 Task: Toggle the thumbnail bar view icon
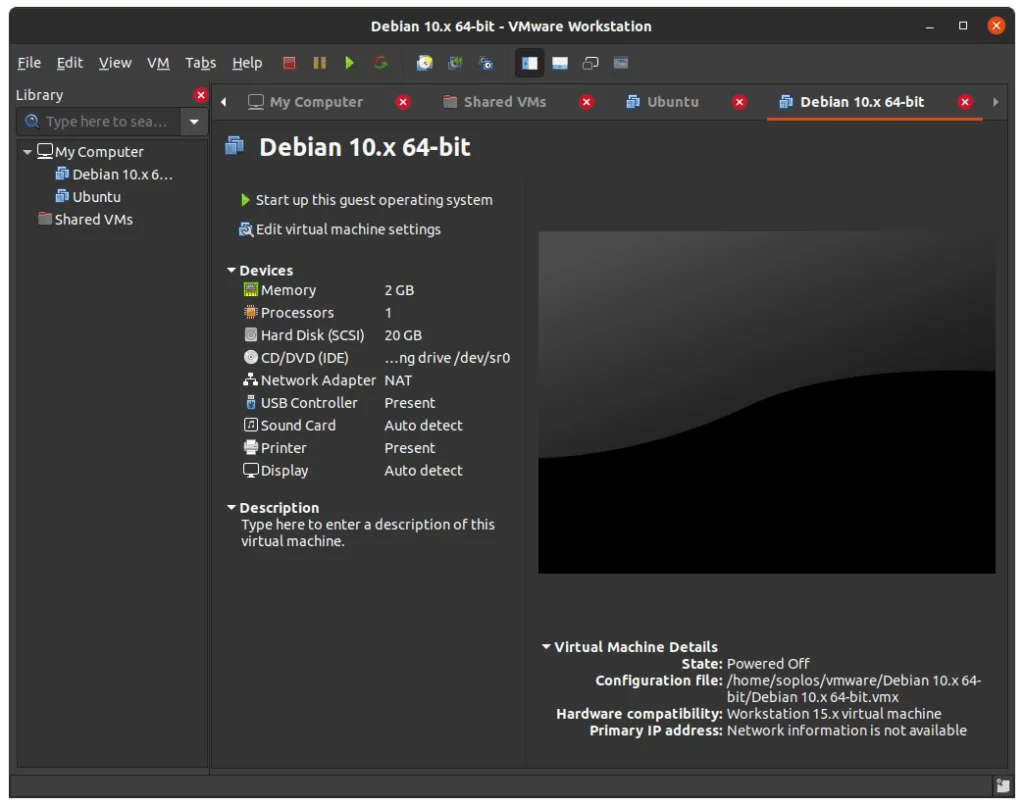[x=560, y=63]
